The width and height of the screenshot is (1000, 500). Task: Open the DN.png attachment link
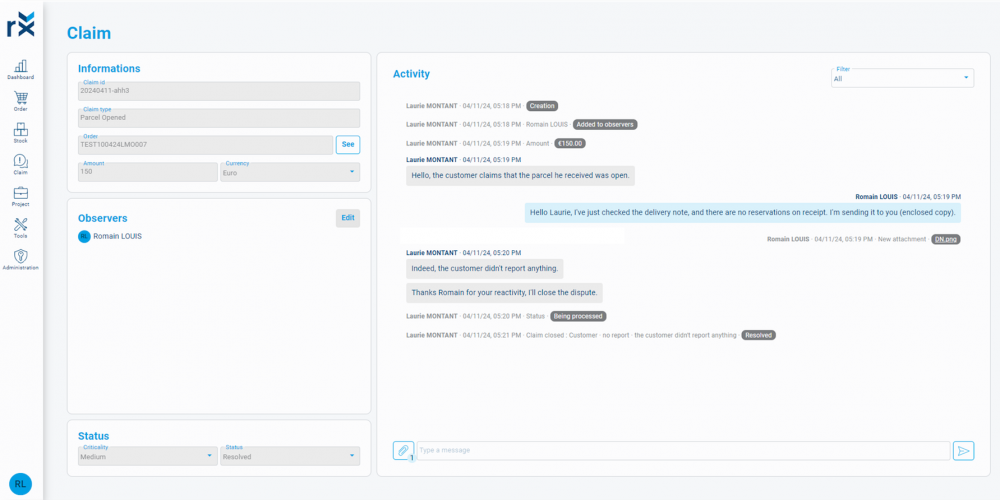pyautogui.click(x=945, y=239)
